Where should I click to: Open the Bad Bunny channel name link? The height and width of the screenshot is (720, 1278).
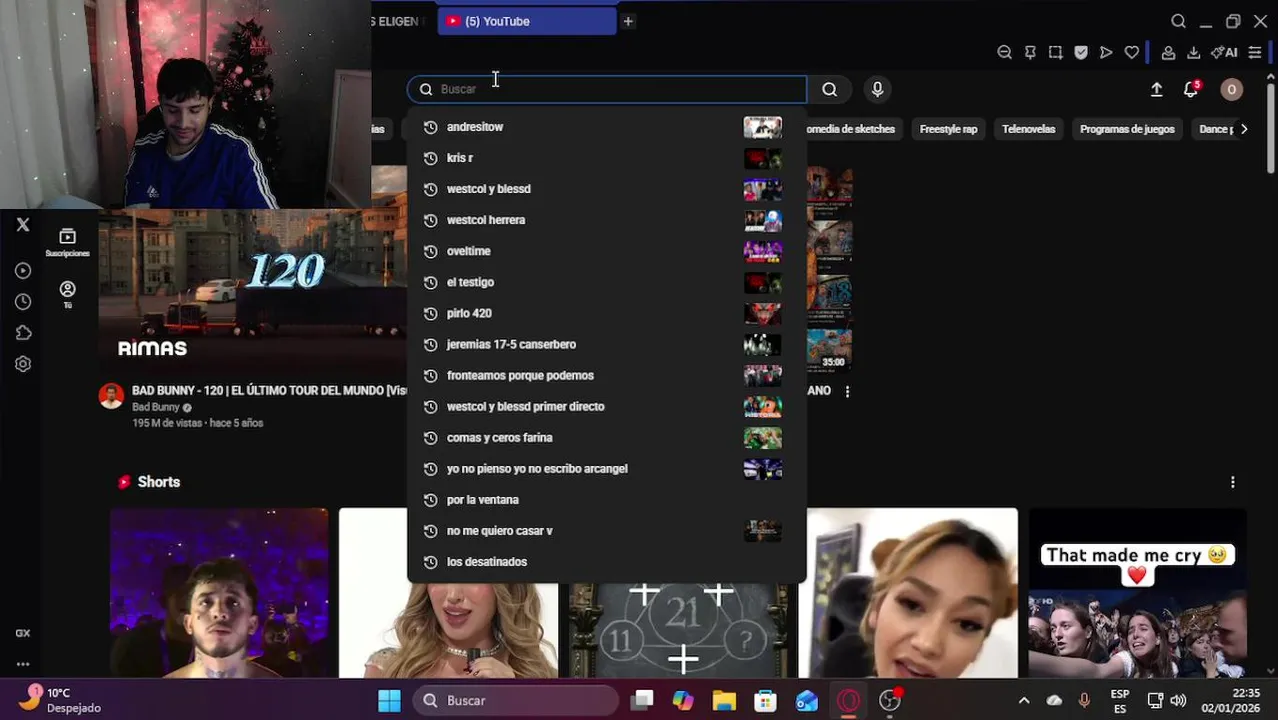point(156,407)
